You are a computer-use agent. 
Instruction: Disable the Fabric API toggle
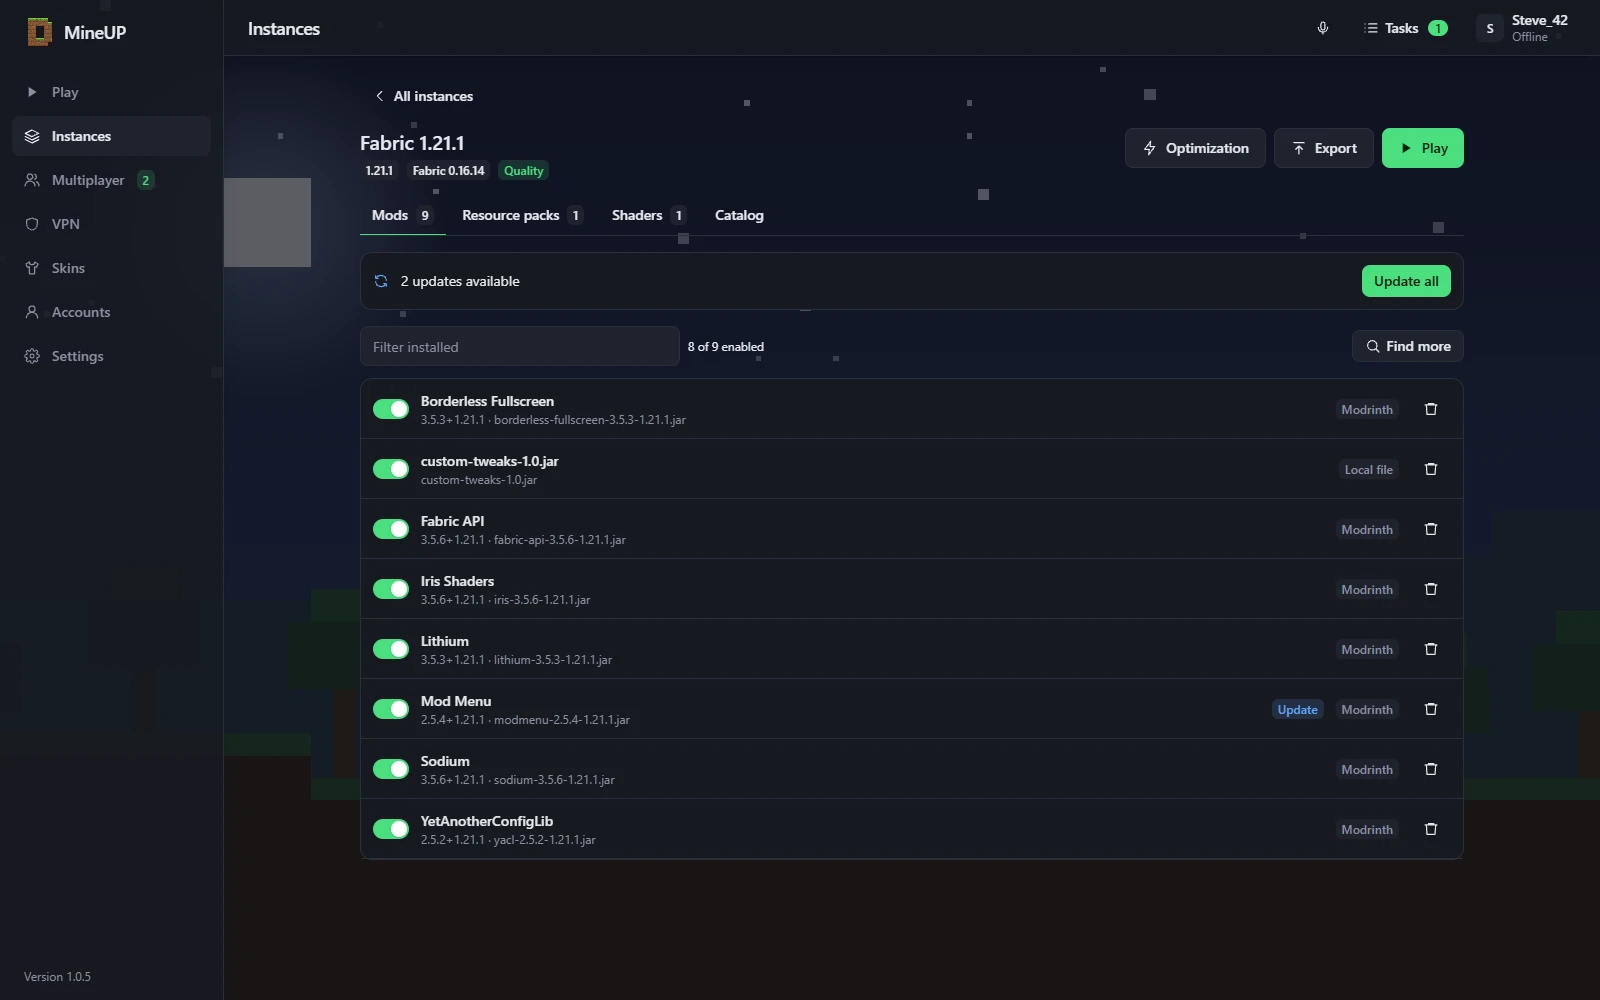pyautogui.click(x=391, y=529)
